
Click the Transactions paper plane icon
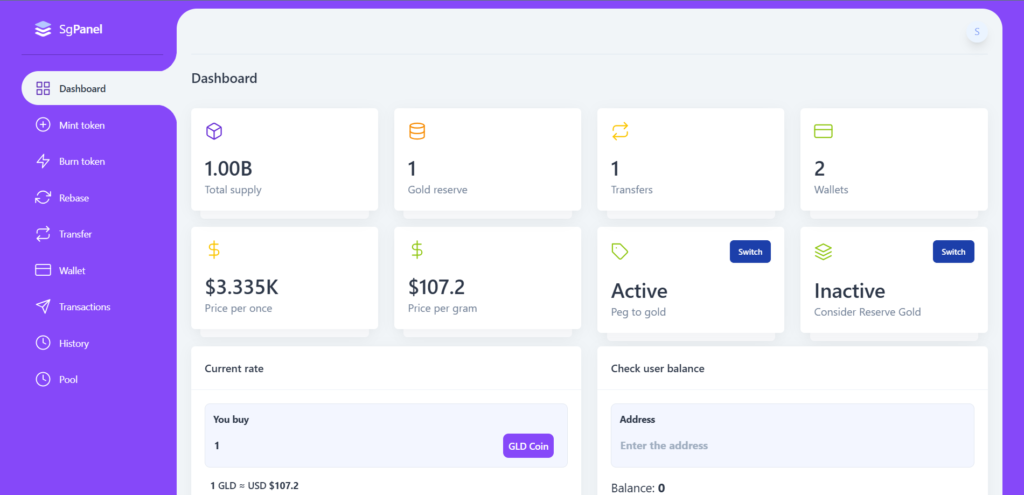pyautogui.click(x=43, y=307)
